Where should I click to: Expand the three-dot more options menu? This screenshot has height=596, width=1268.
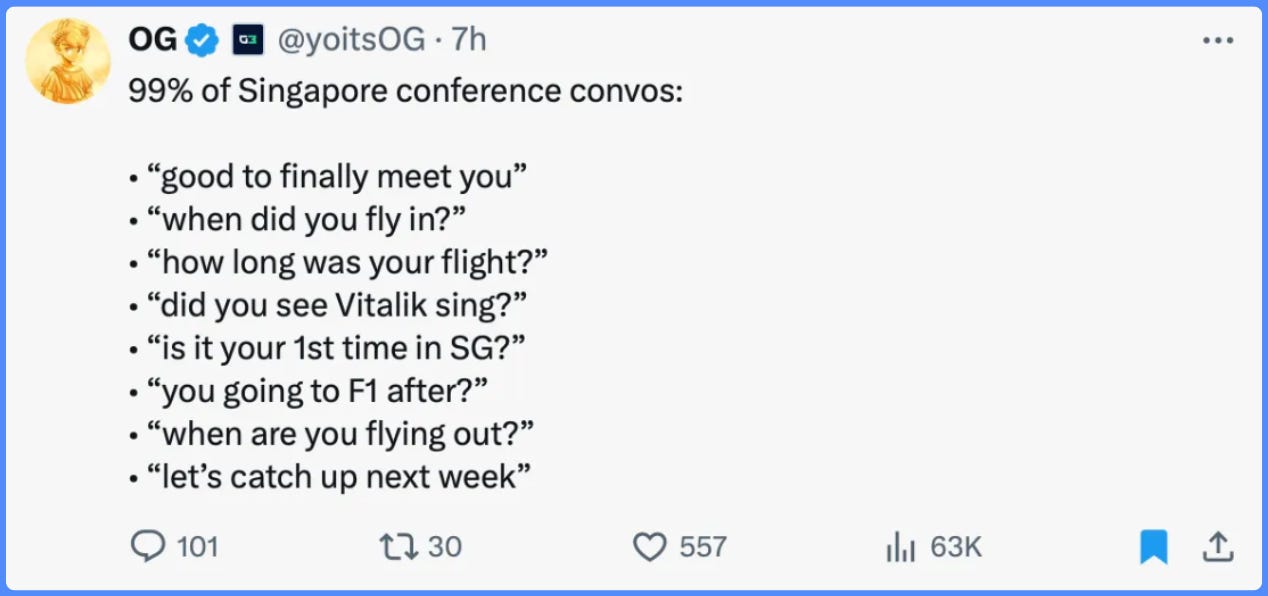click(1218, 41)
